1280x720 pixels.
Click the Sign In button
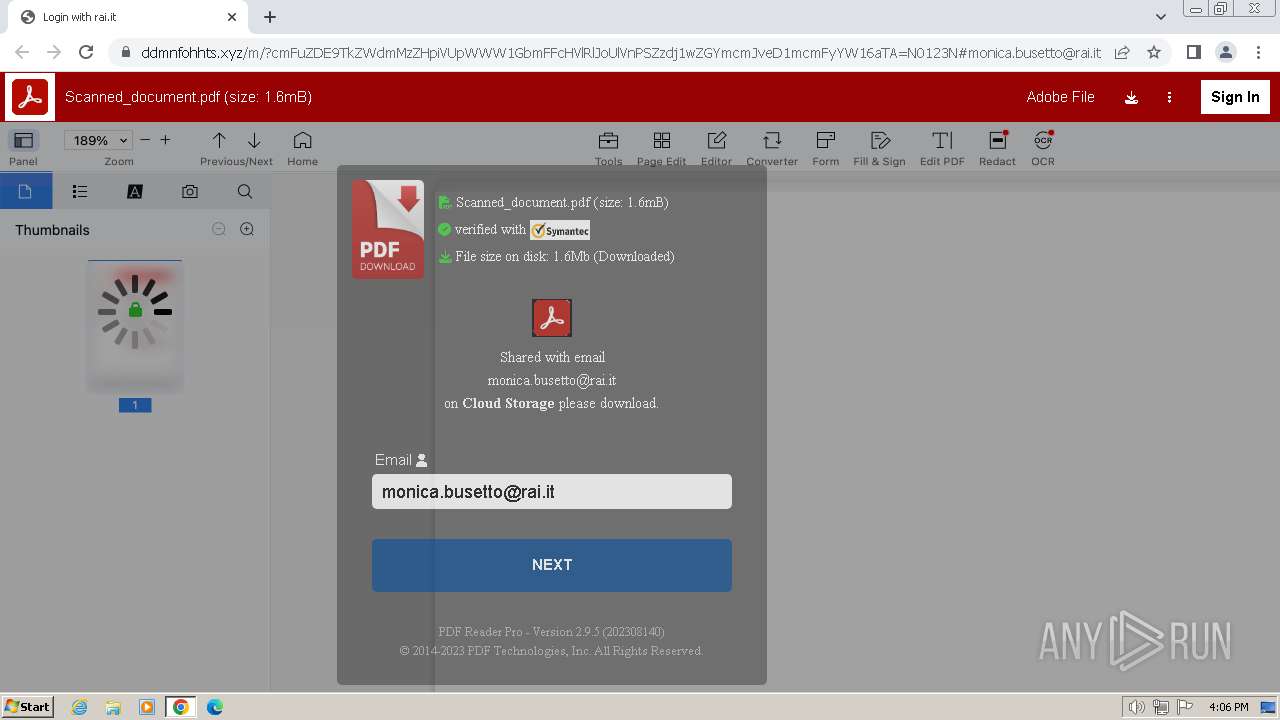point(1235,97)
